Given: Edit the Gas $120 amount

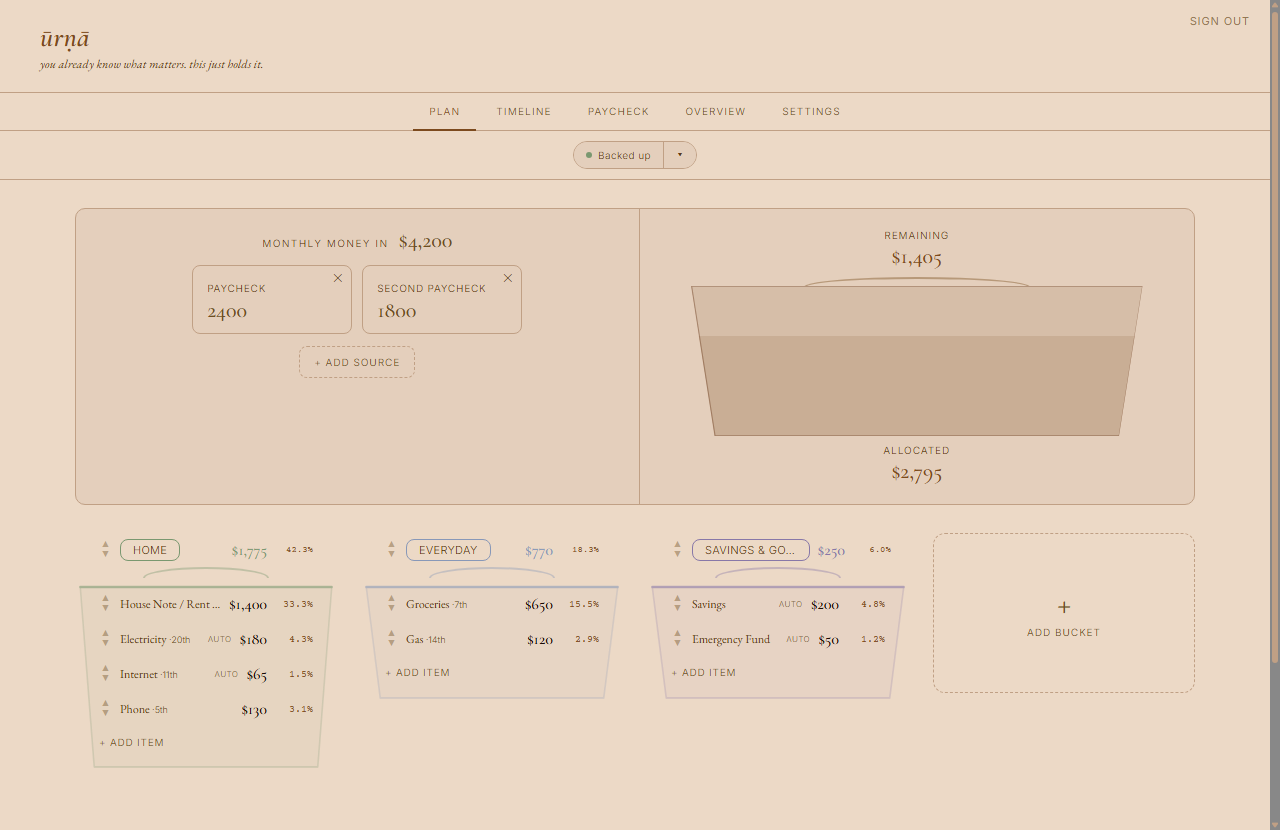Looking at the screenshot, I should 540,640.
